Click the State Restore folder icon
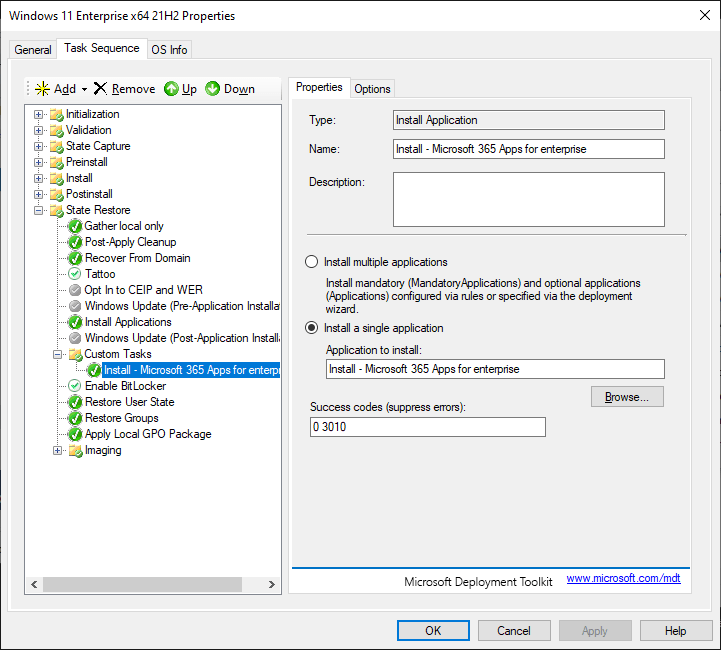Screen dimensions: 721x650 57,211
